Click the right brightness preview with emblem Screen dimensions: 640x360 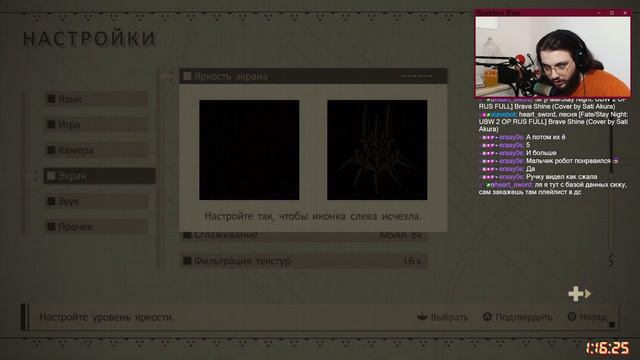point(377,150)
